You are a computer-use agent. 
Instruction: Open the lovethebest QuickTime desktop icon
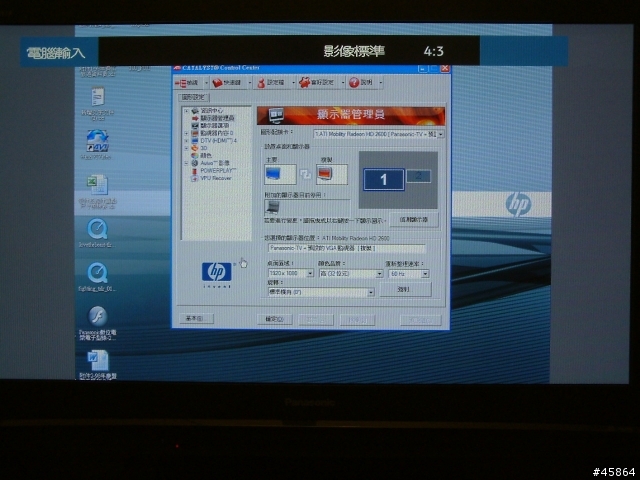(x=98, y=229)
